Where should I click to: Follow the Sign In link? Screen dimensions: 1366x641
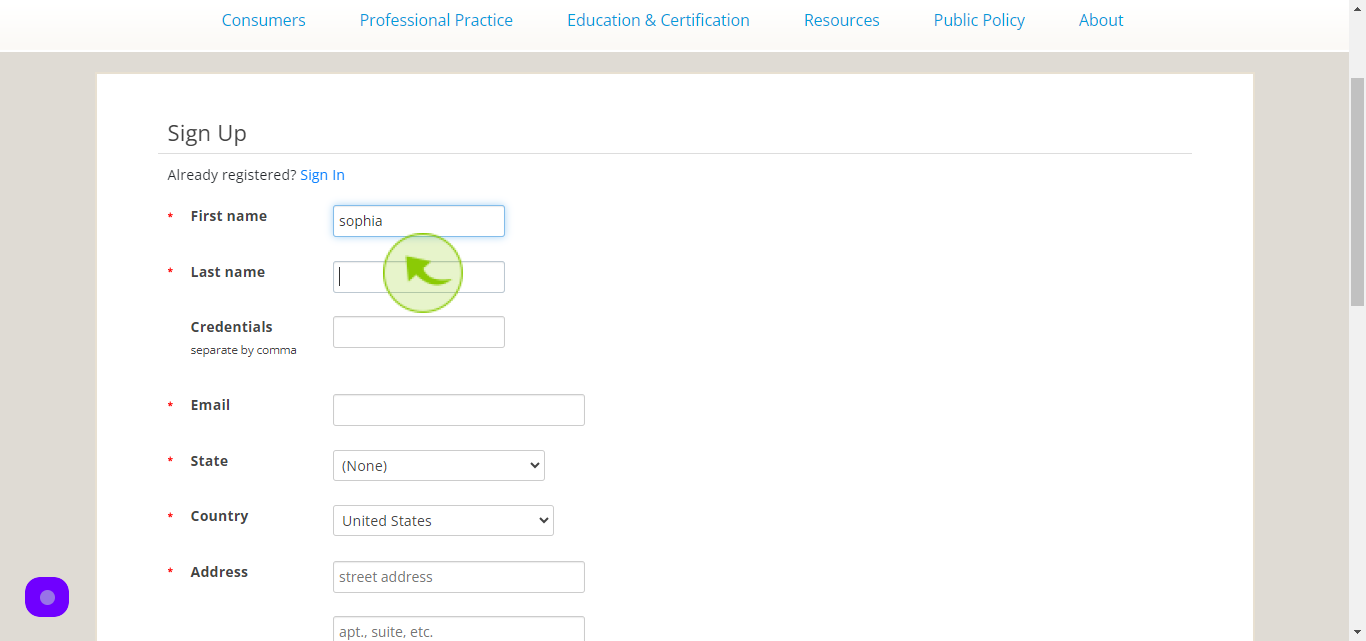pos(322,175)
